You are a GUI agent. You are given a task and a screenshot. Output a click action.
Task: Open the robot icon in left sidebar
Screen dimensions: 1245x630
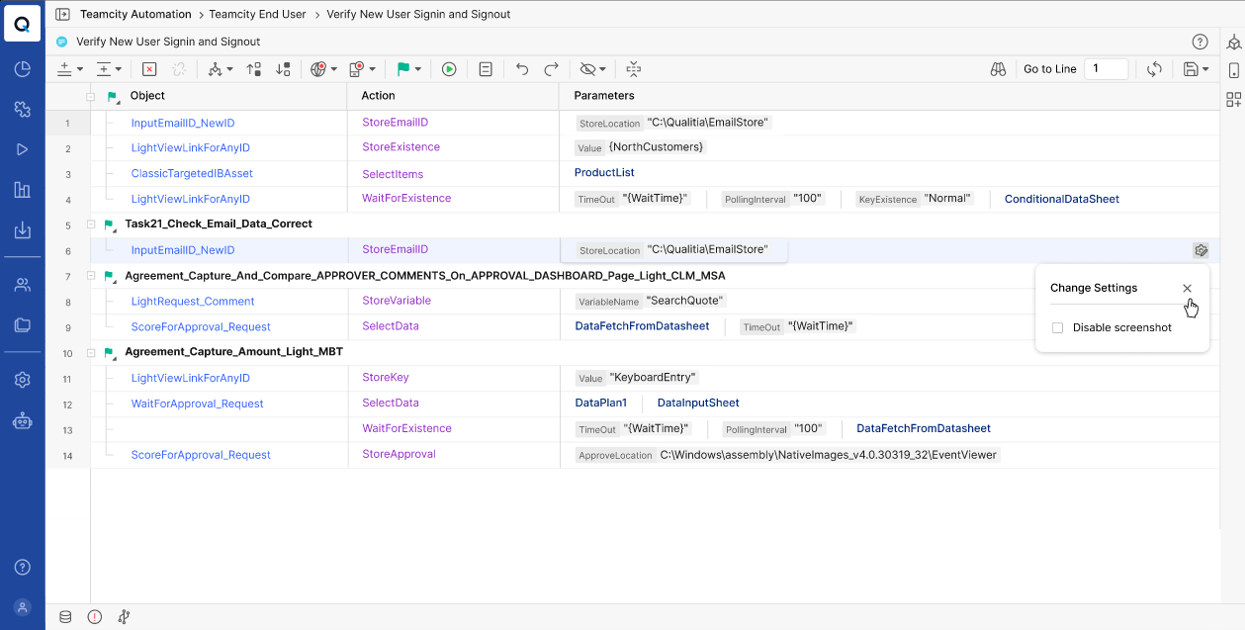(22, 421)
